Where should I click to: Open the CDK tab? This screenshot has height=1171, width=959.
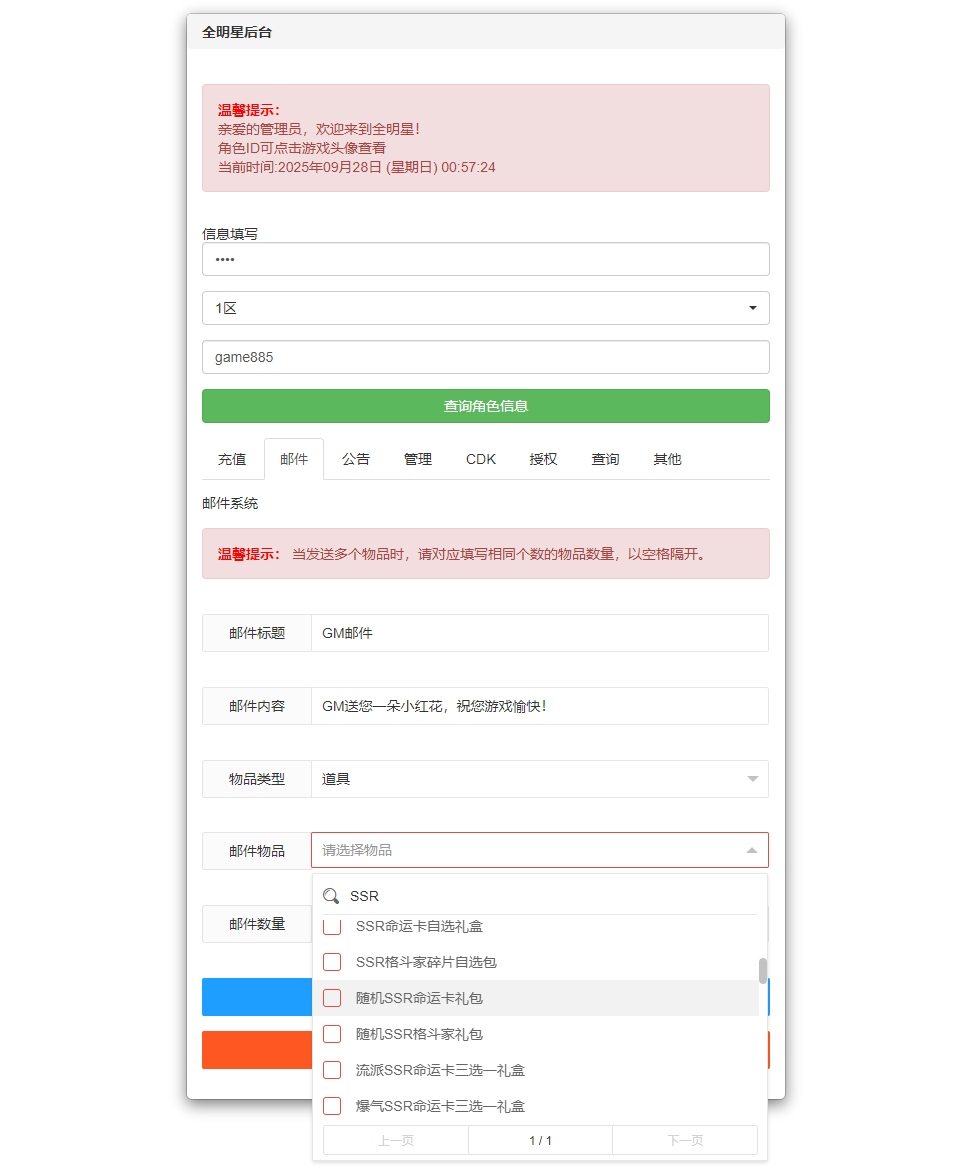coord(480,459)
